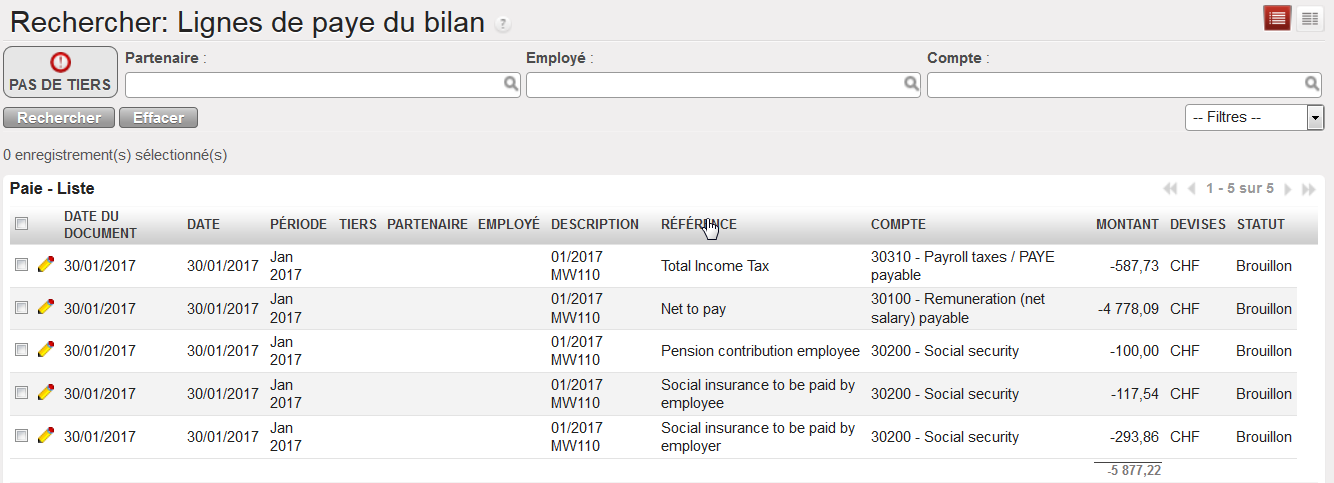Open Employé search magnifier
Image resolution: width=1334 pixels, height=483 pixels.
click(x=911, y=85)
